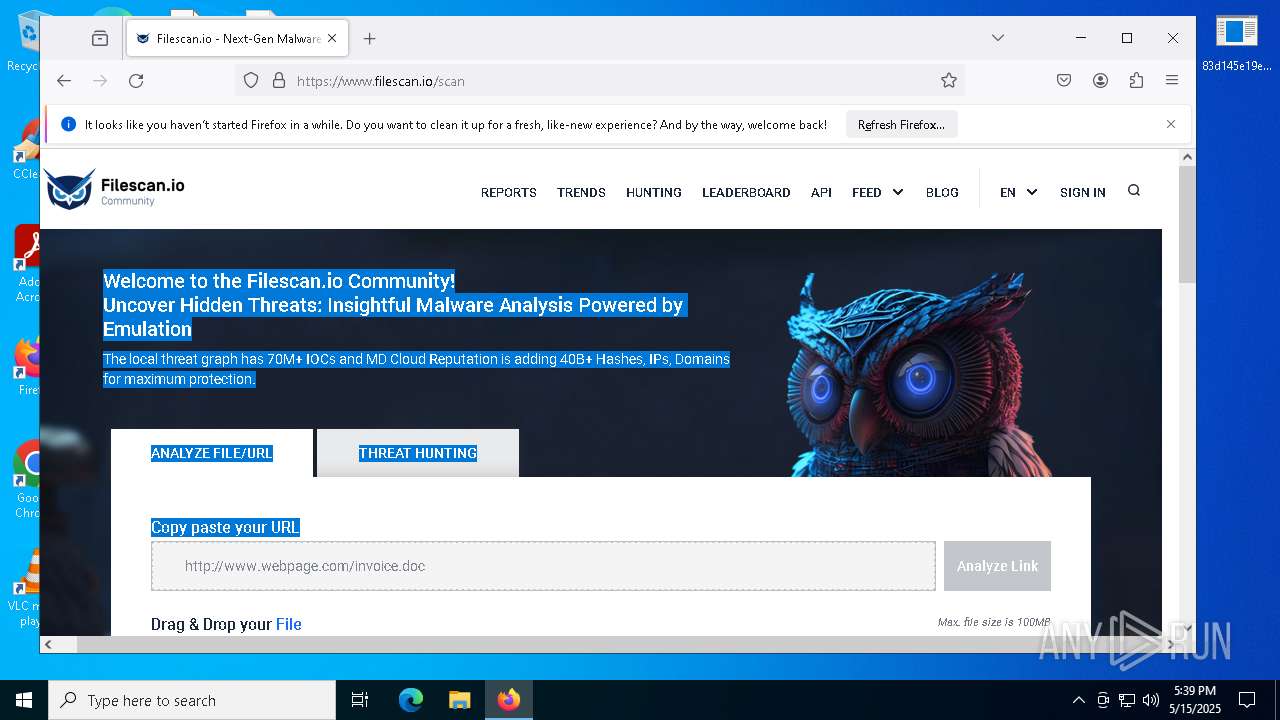The width and height of the screenshot is (1280, 720).
Task: Click the Filescan.io owl logo
Action: (x=115, y=189)
